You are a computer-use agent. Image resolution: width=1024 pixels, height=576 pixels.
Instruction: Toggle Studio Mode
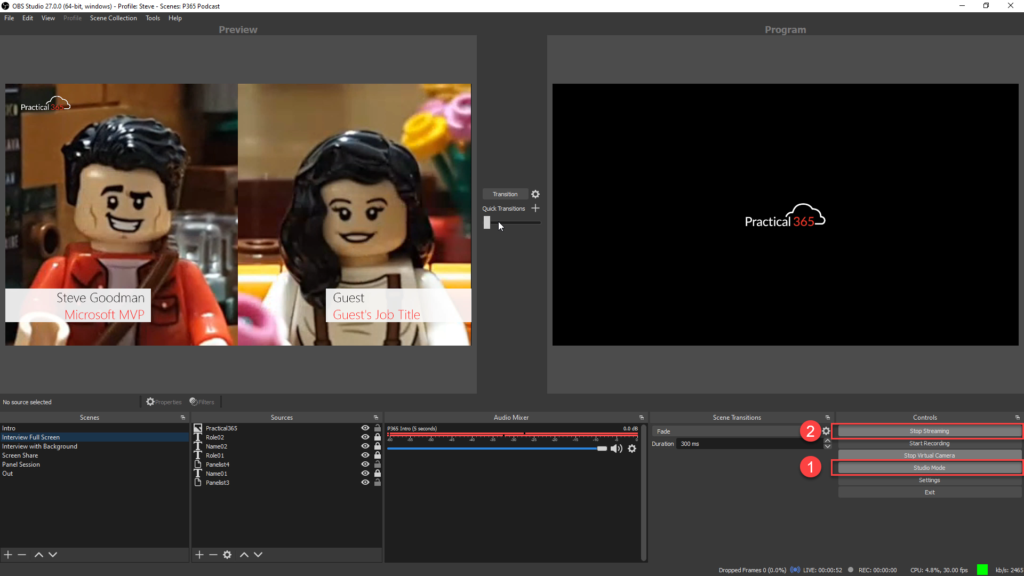coord(929,468)
